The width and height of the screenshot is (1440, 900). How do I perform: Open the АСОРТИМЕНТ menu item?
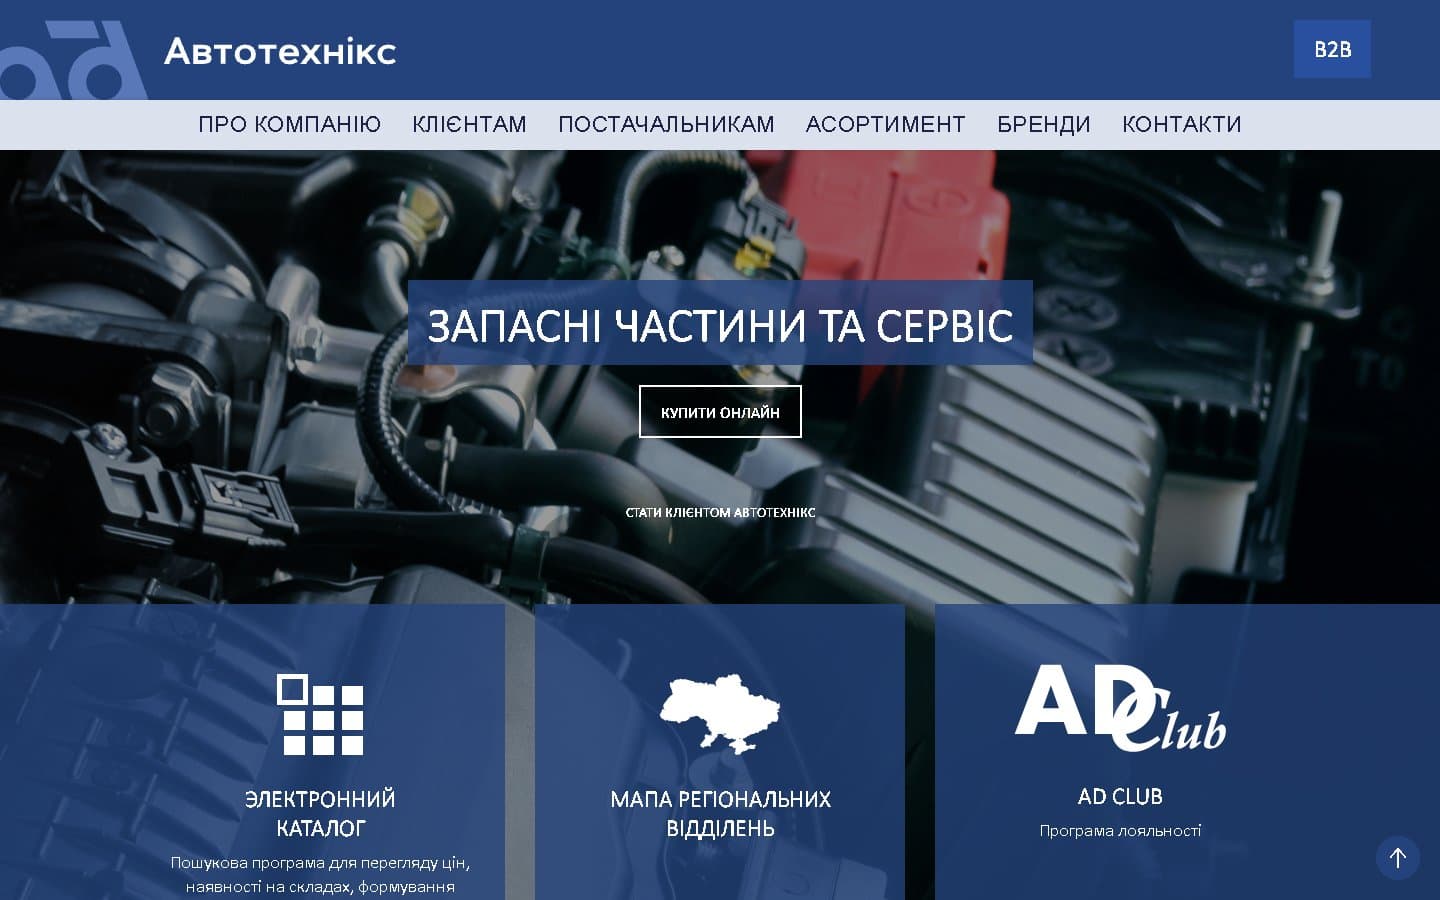pos(885,124)
